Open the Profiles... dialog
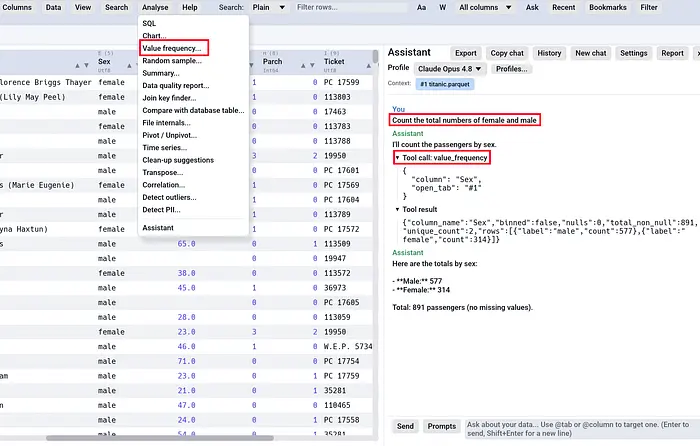 click(512, 69)
